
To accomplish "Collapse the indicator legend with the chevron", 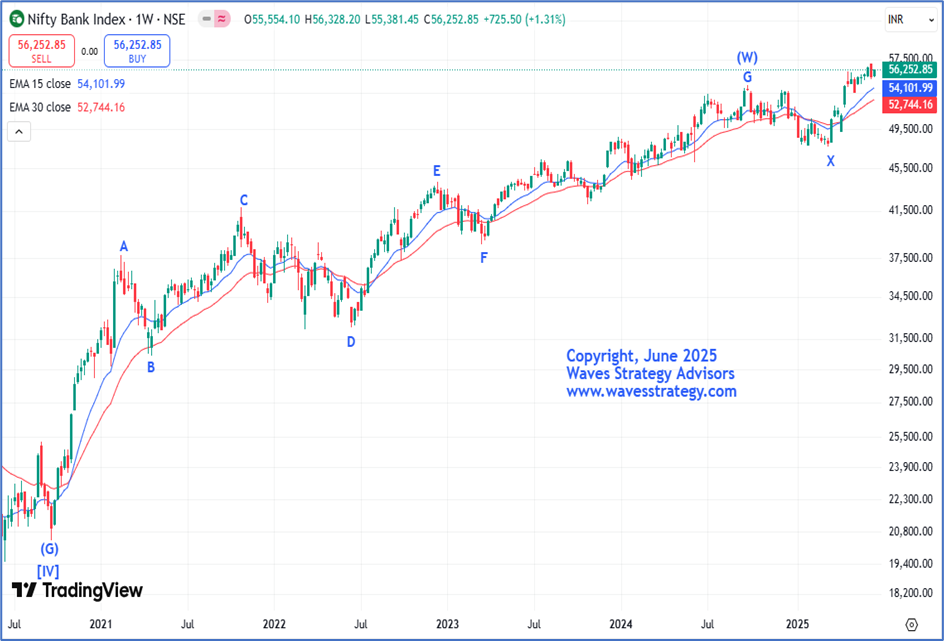I will click(19, 132).
